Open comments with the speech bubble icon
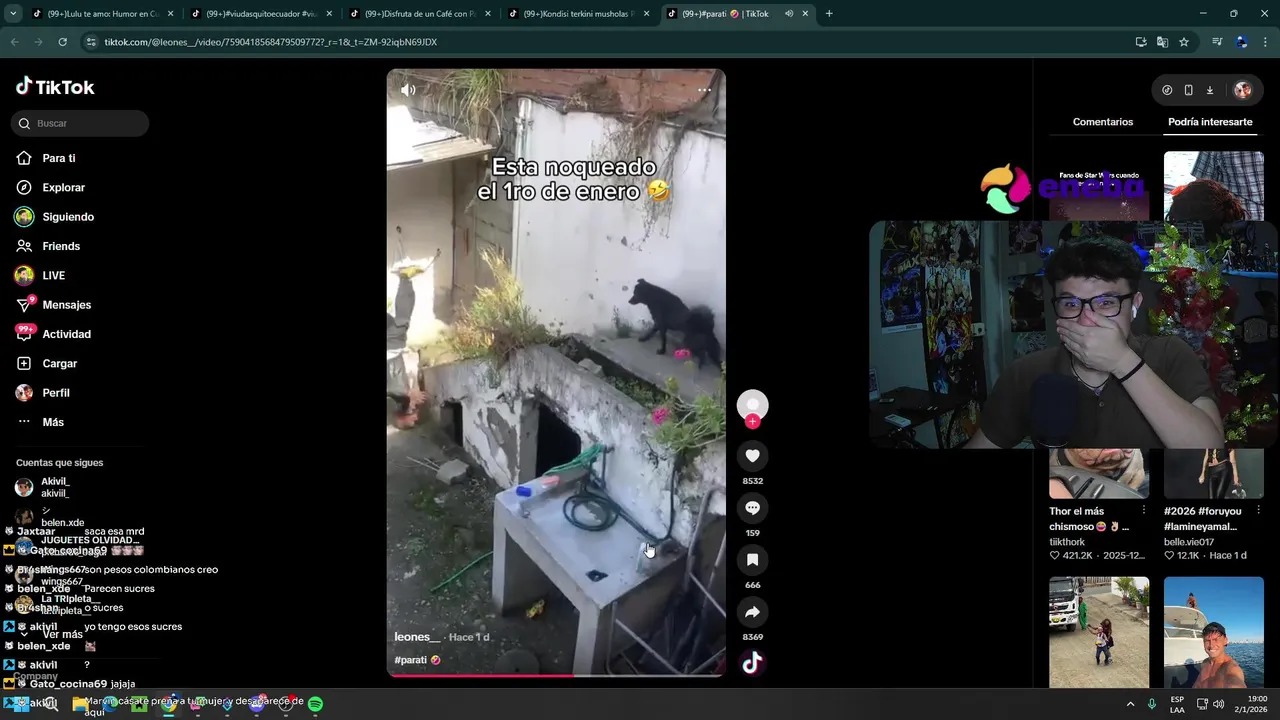1280x720 pixels. [752, 508]
